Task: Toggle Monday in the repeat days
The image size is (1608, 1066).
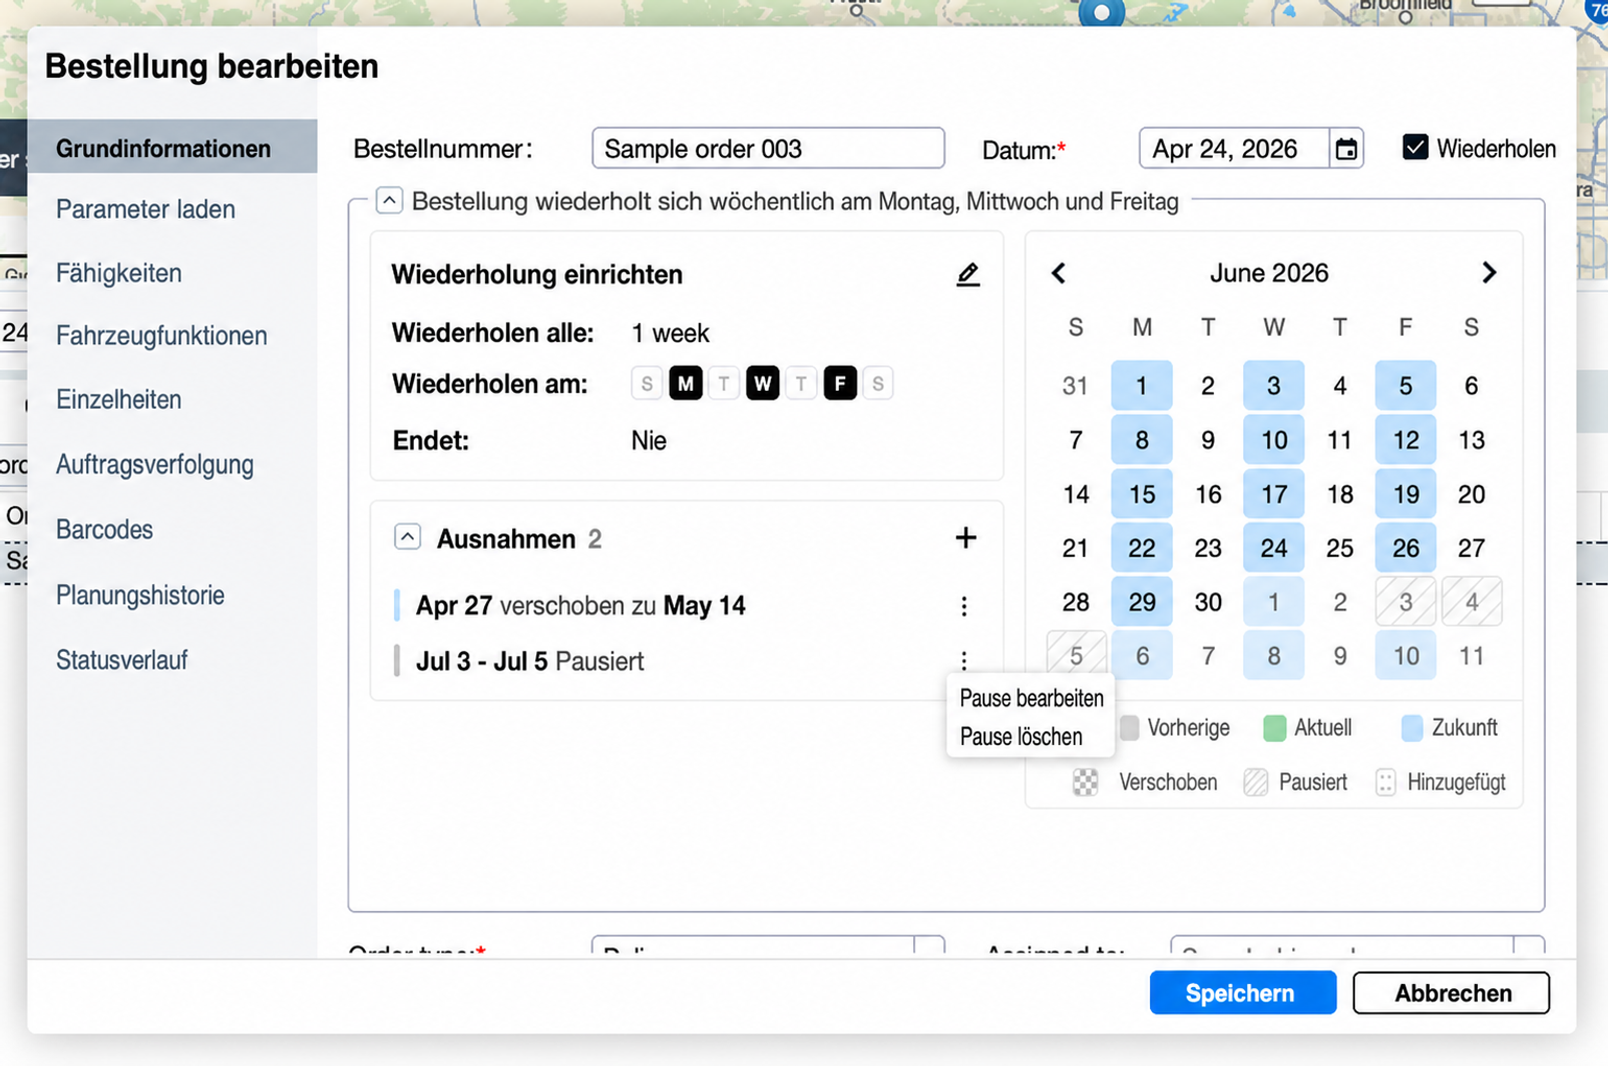Action: [x=685, y=383]
